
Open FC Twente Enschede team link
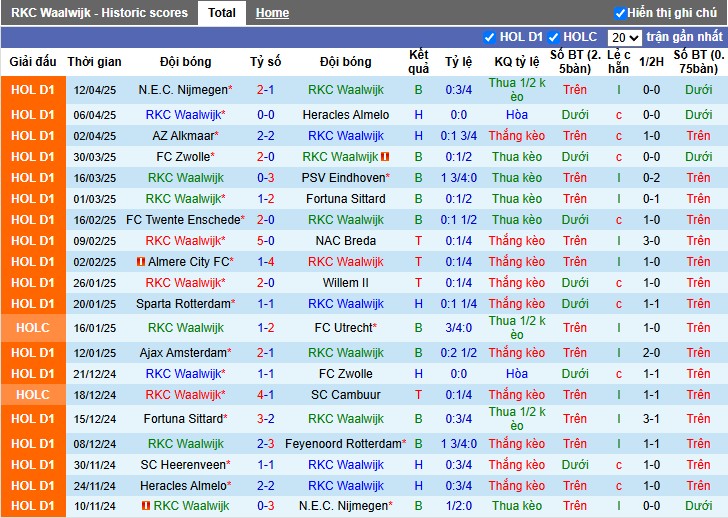[x=183, y=220]
